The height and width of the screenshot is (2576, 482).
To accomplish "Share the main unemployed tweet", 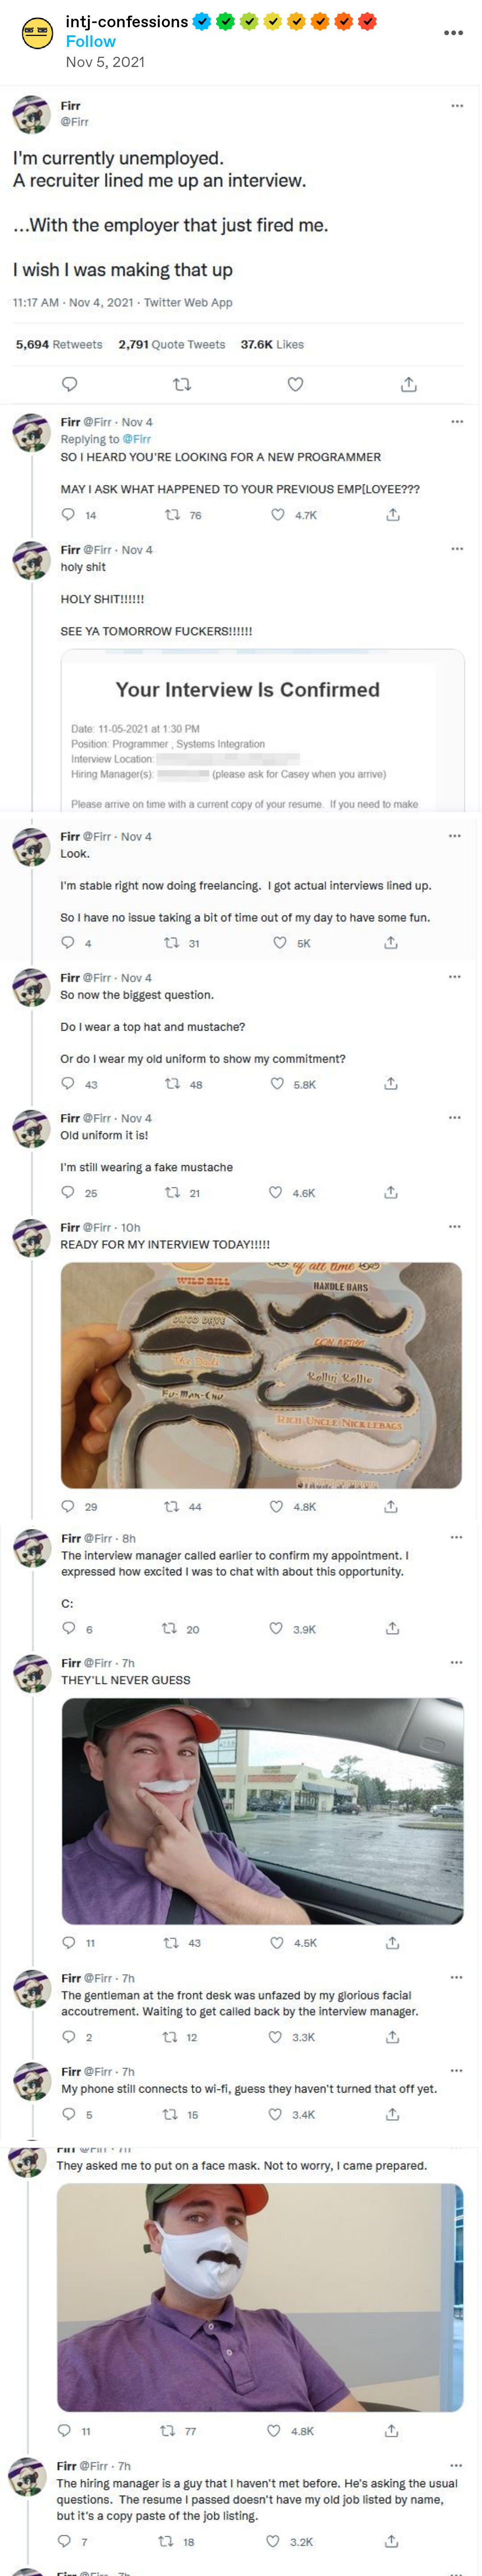I will tap(408, 384).
